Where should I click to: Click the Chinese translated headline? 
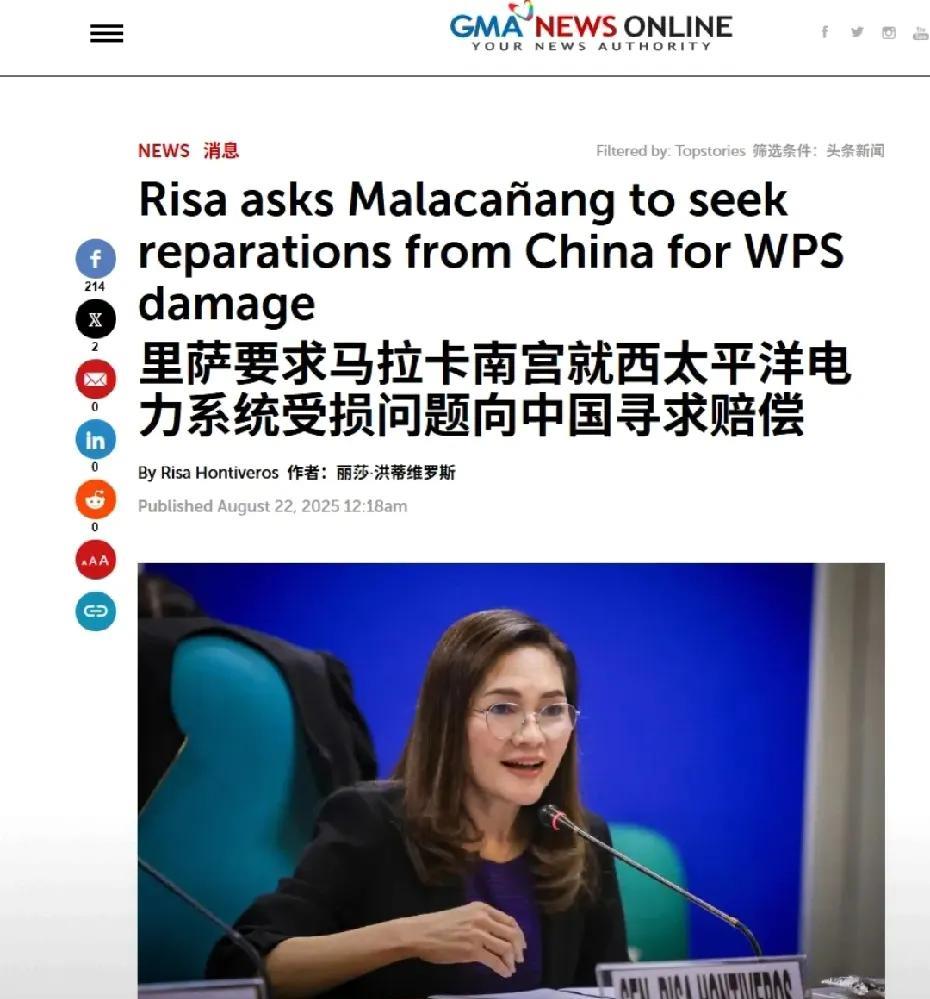[x=495, y=389]
